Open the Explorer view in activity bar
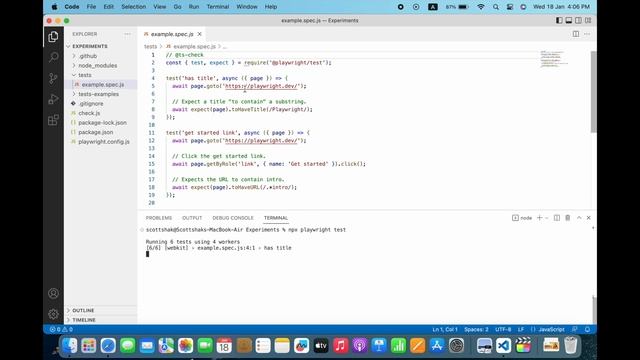640x360 pixels. click(x=53, y=37)
